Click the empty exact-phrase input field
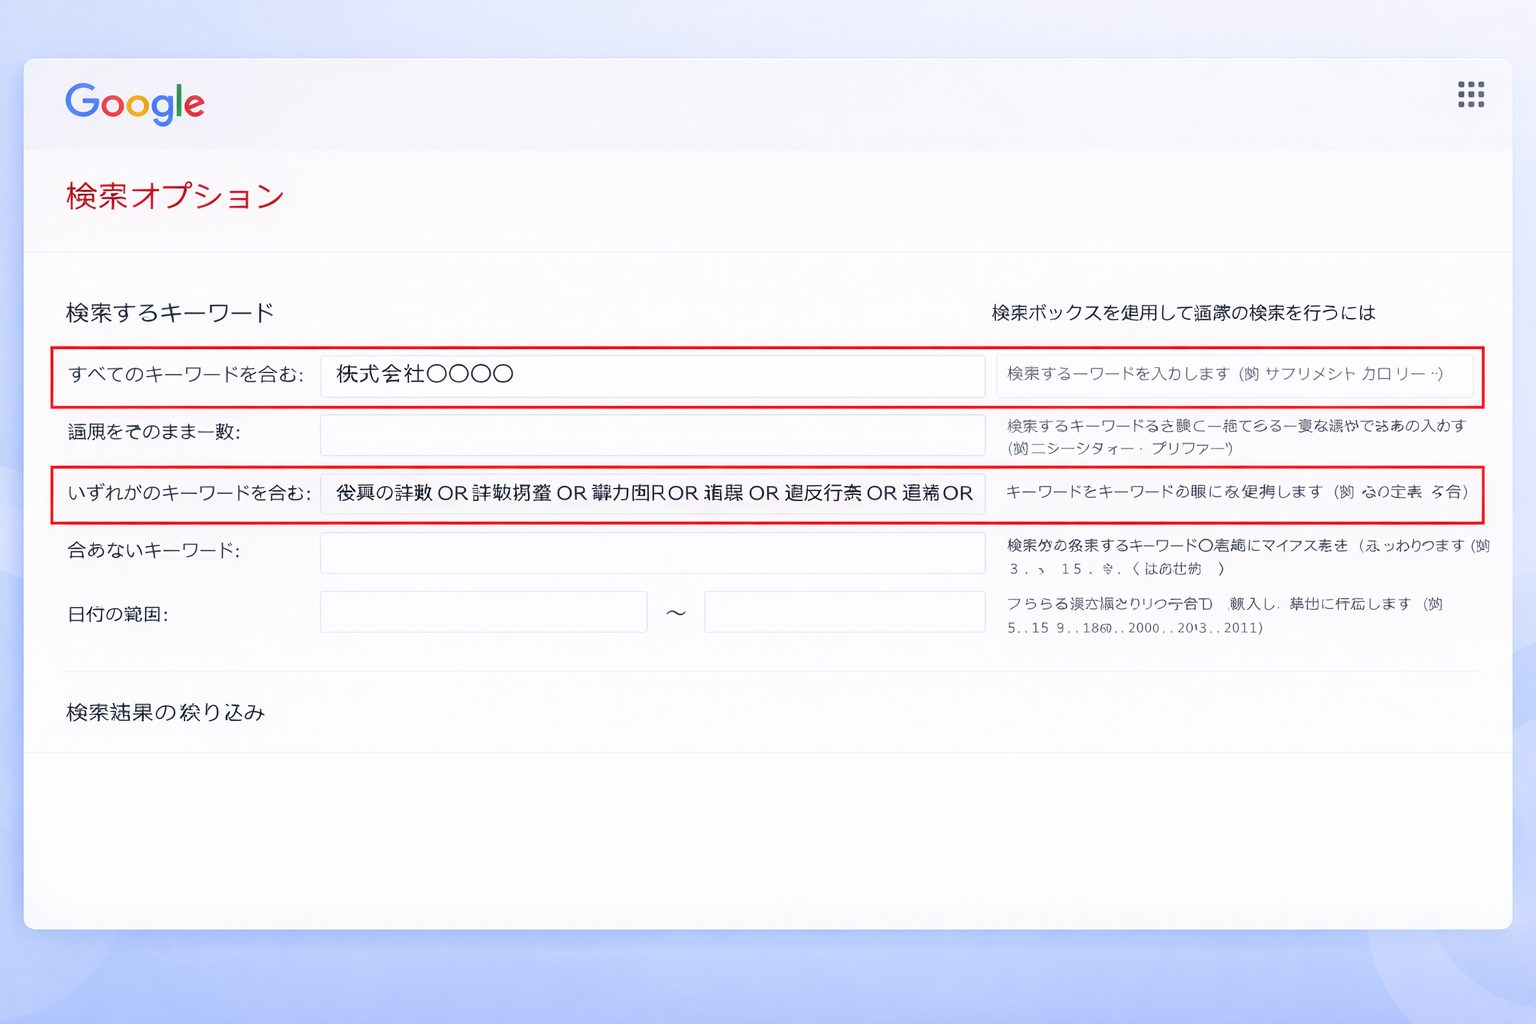 (652, 435)
